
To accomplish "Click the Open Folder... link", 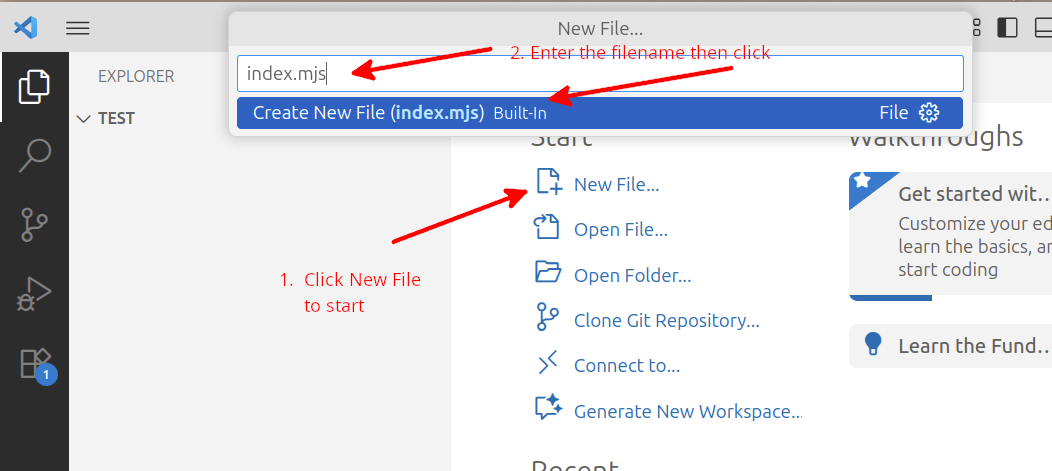I will (x=632, y=275).
